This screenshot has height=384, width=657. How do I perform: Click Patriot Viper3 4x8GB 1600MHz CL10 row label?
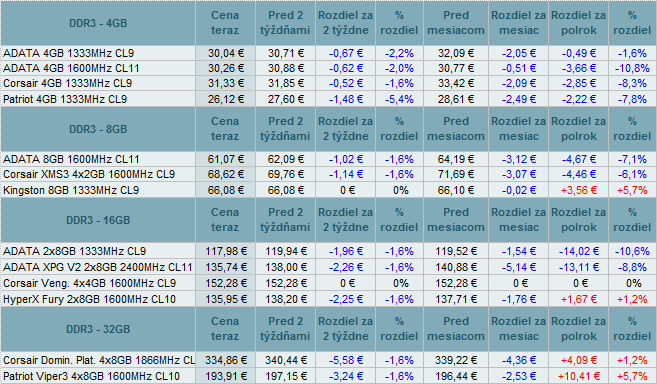point(91,376)
